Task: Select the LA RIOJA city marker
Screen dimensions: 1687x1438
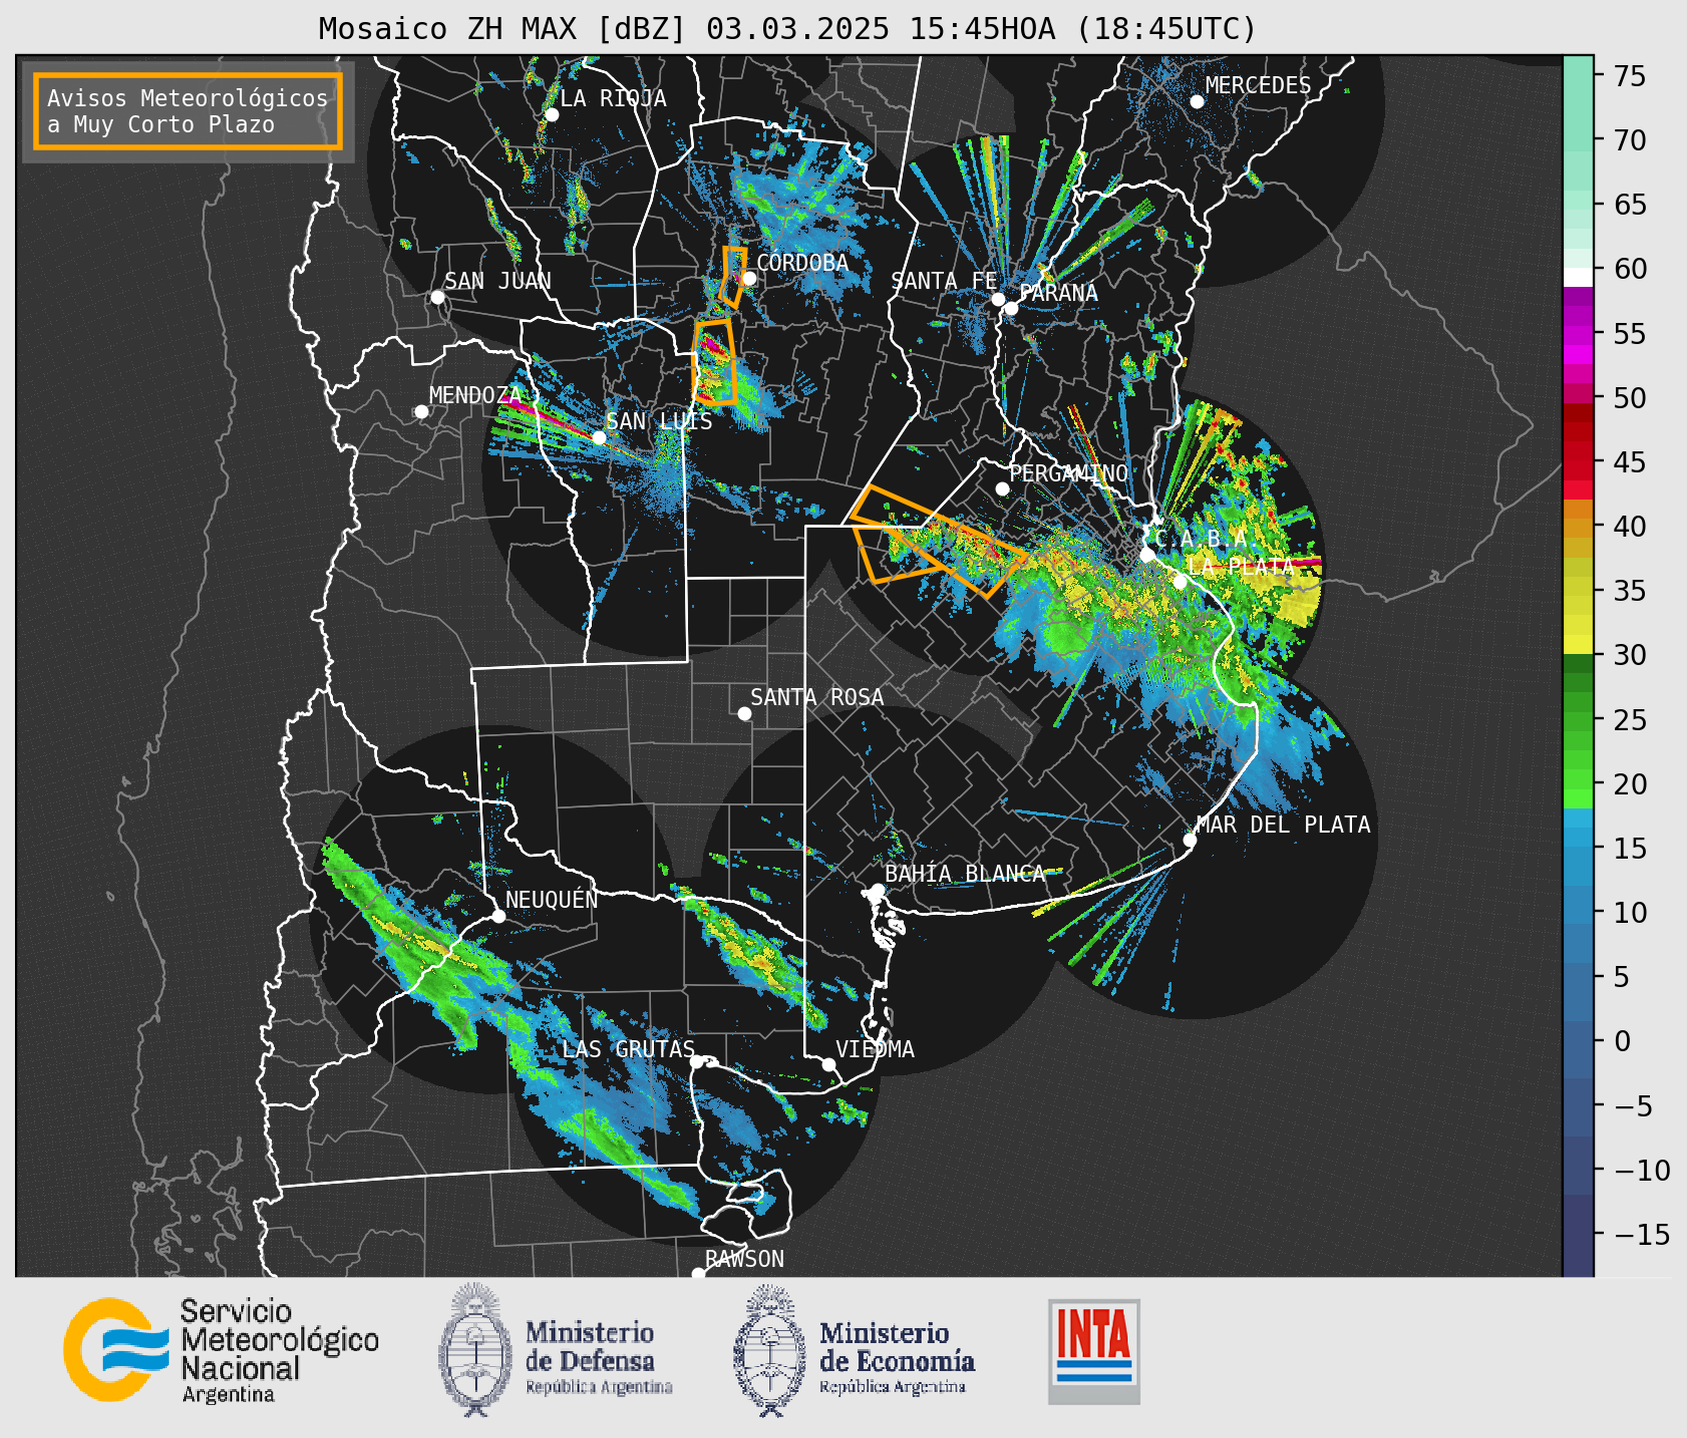Action: [552, 115]
